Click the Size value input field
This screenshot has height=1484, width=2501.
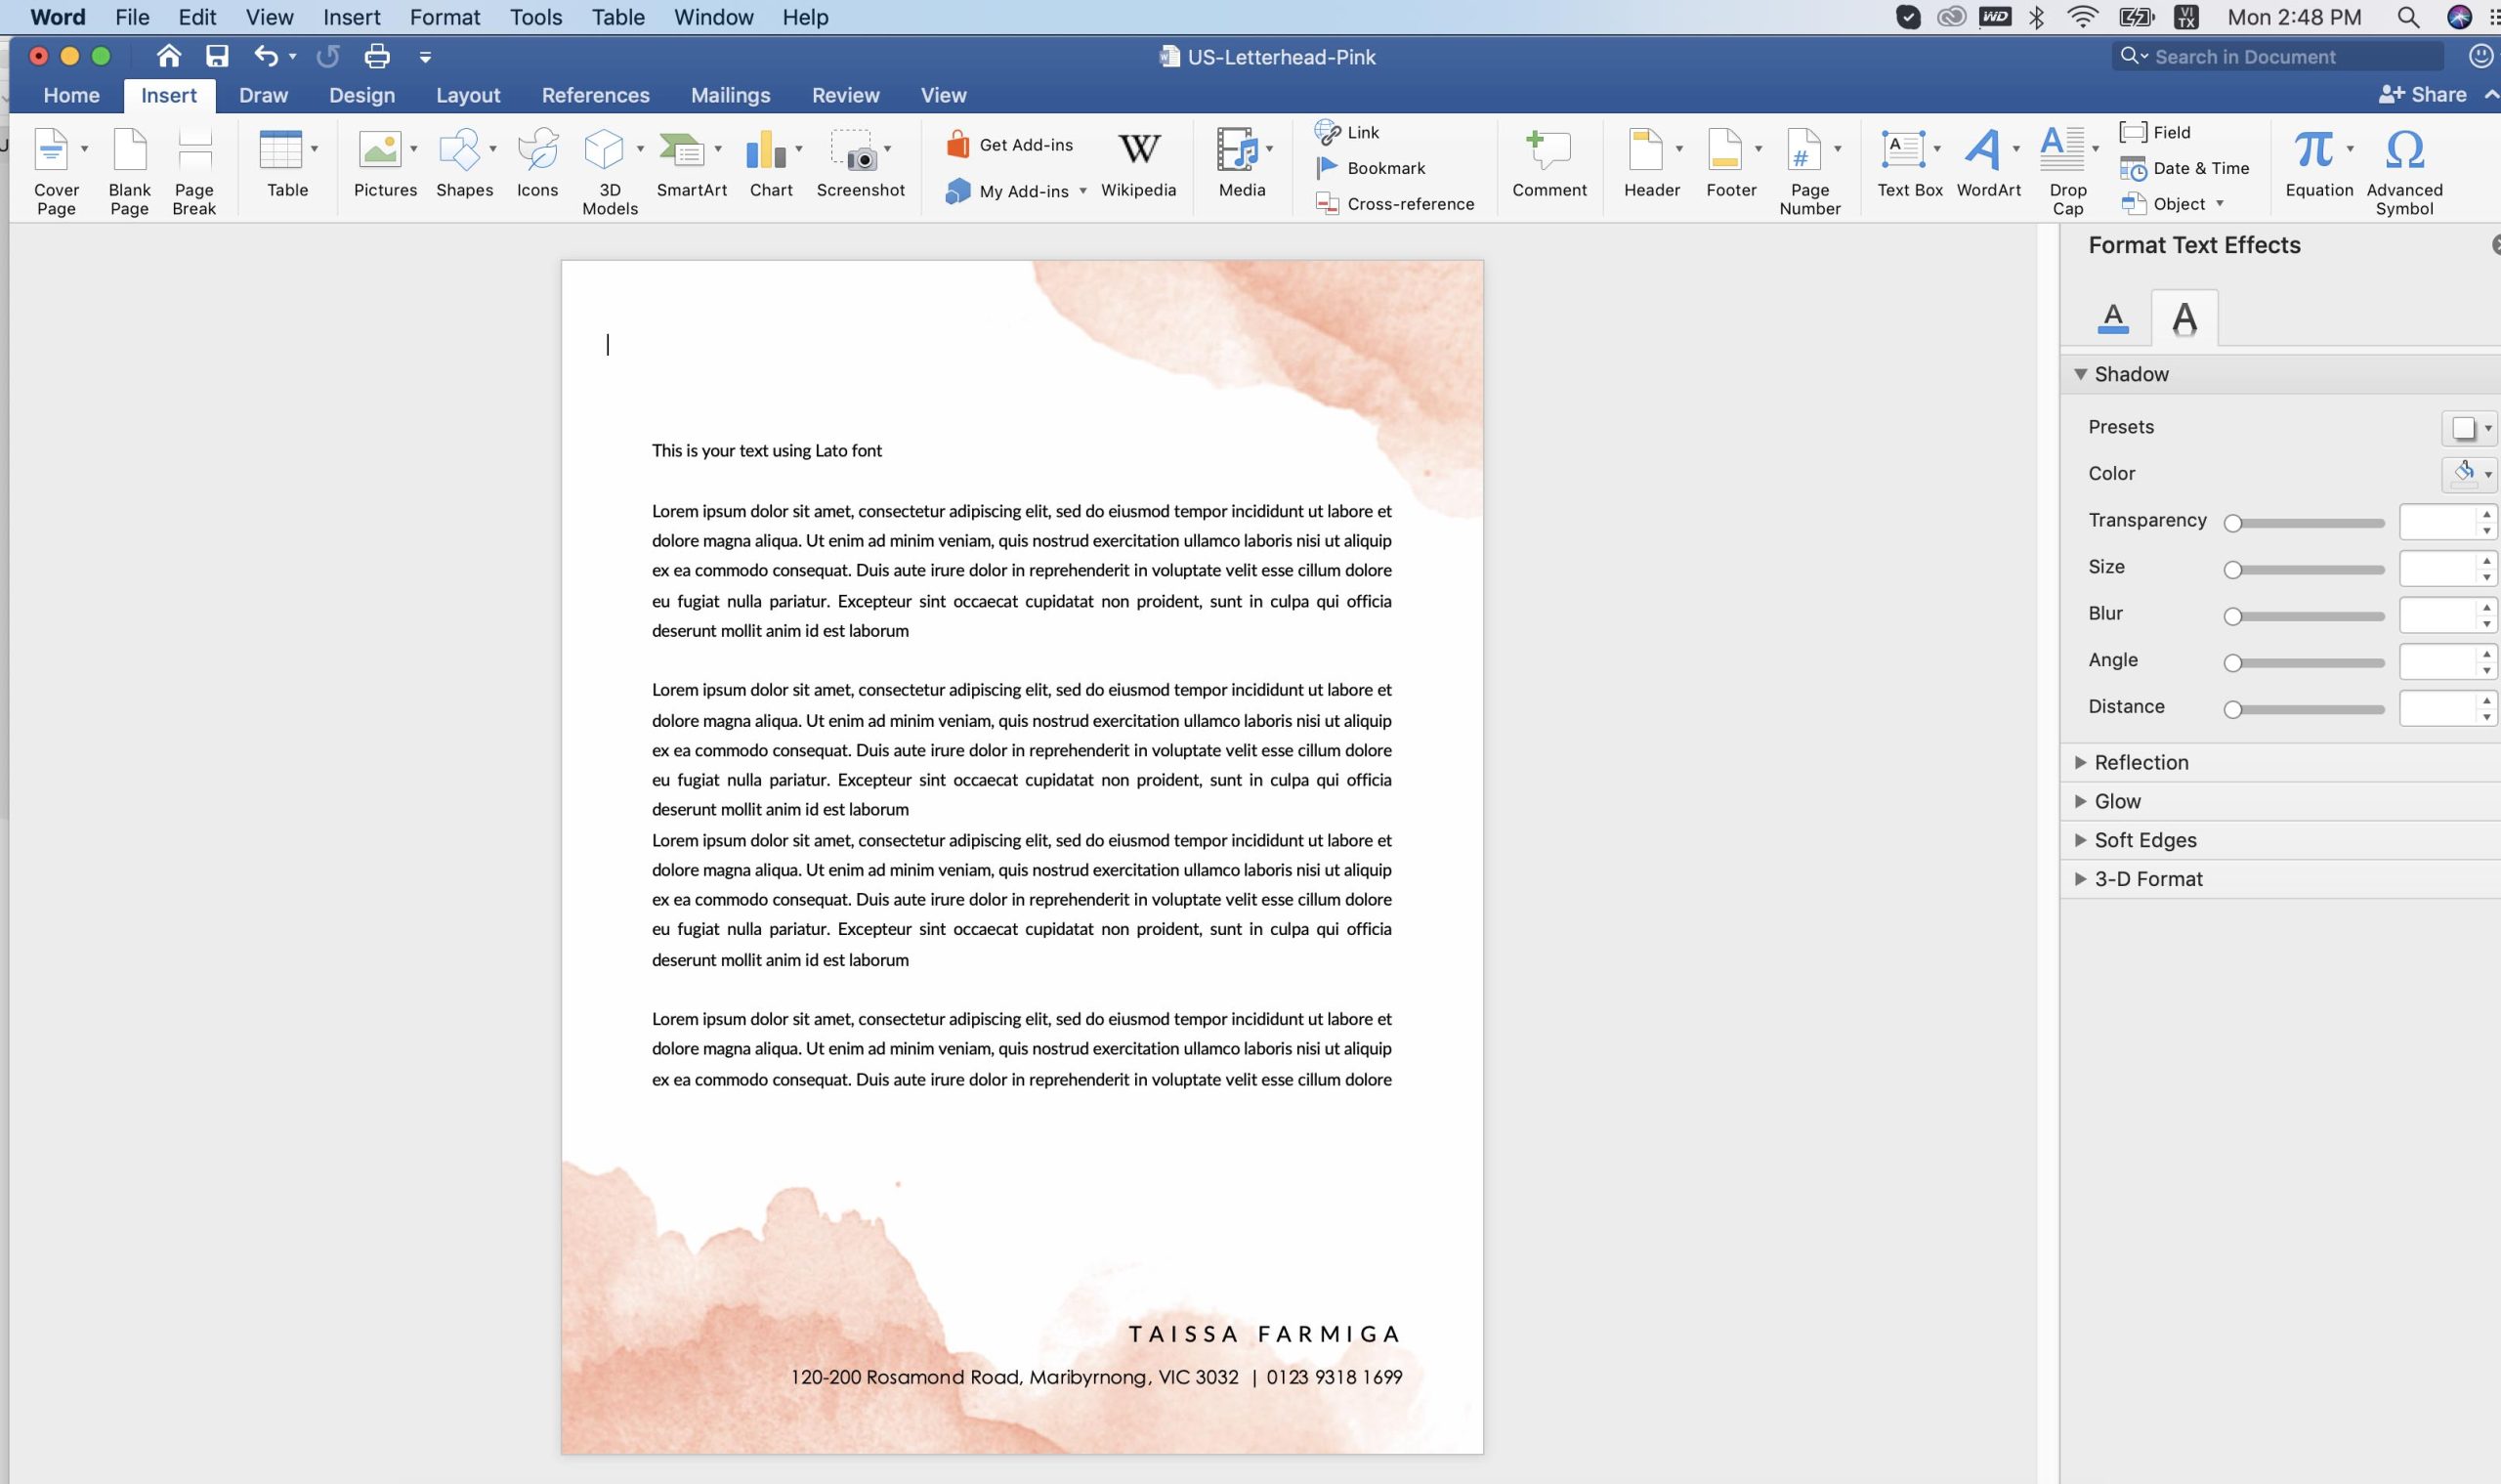click(x=2437, y=569)
